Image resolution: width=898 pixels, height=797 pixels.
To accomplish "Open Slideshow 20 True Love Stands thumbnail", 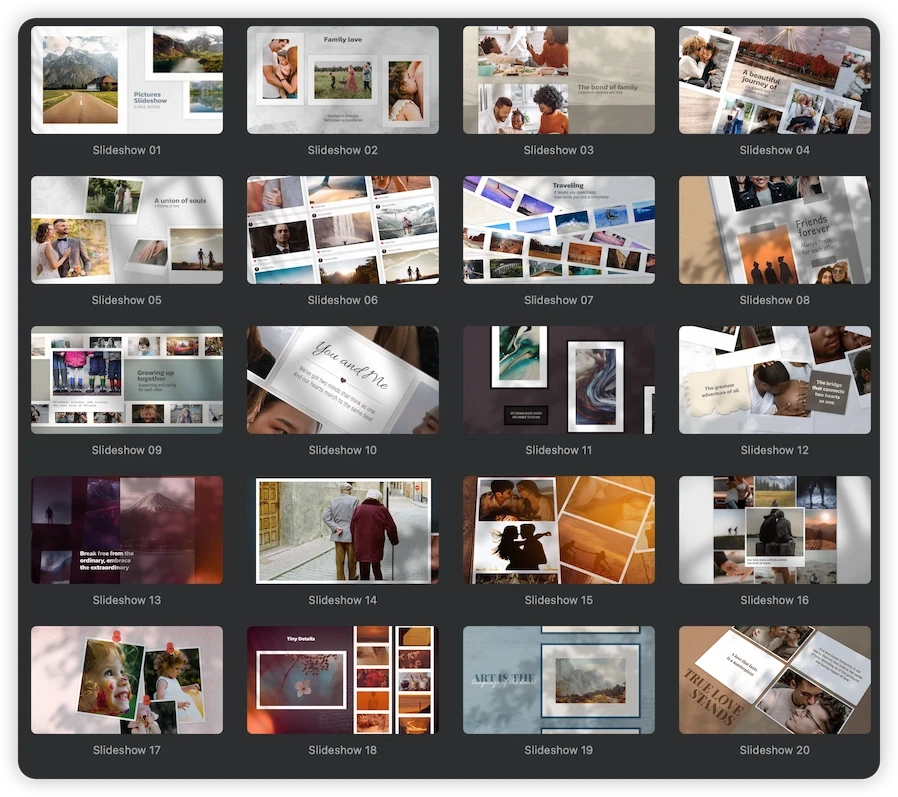I will [775, 680].
